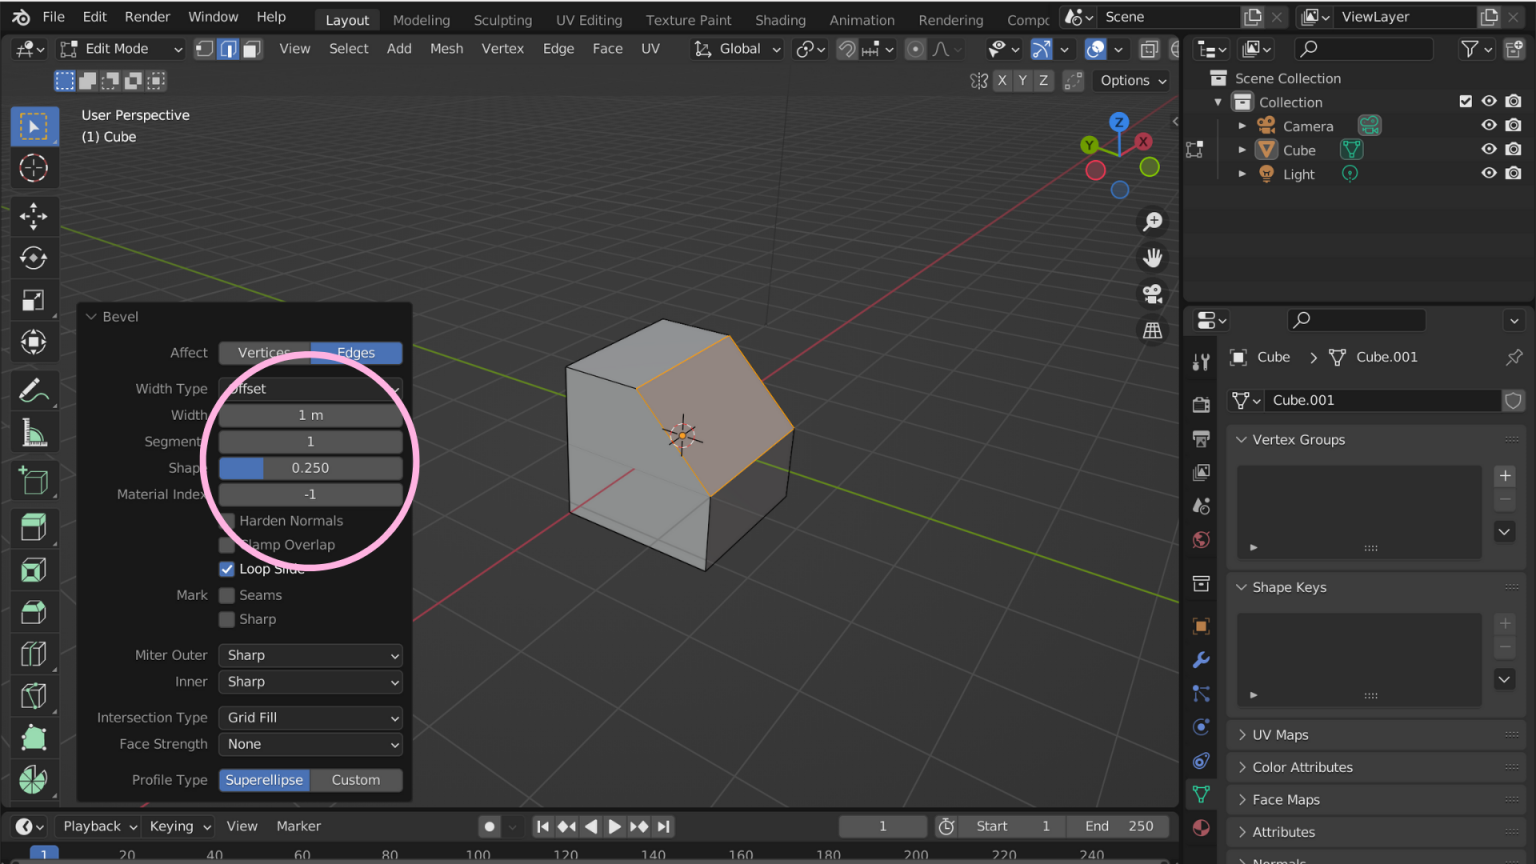Enable the Harden Normals checkbox

click(x=227, y=520)
